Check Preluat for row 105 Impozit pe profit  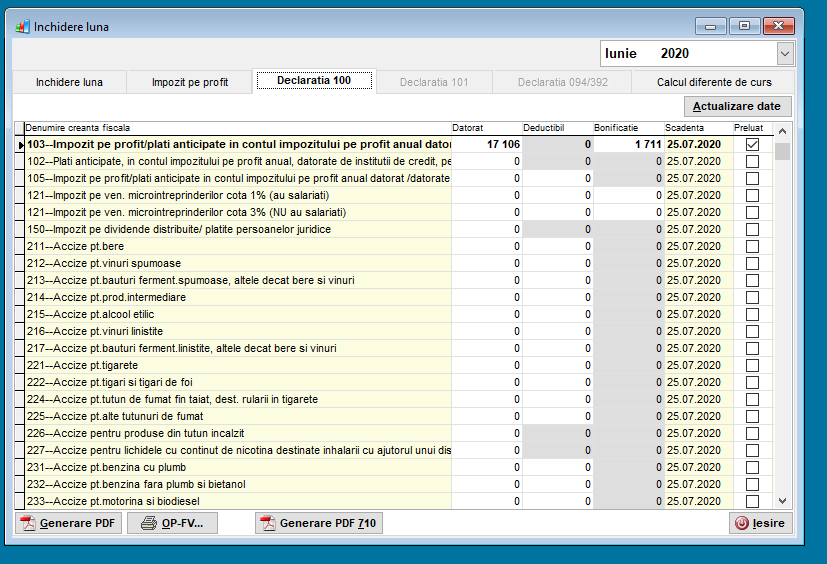click(753, 178)
